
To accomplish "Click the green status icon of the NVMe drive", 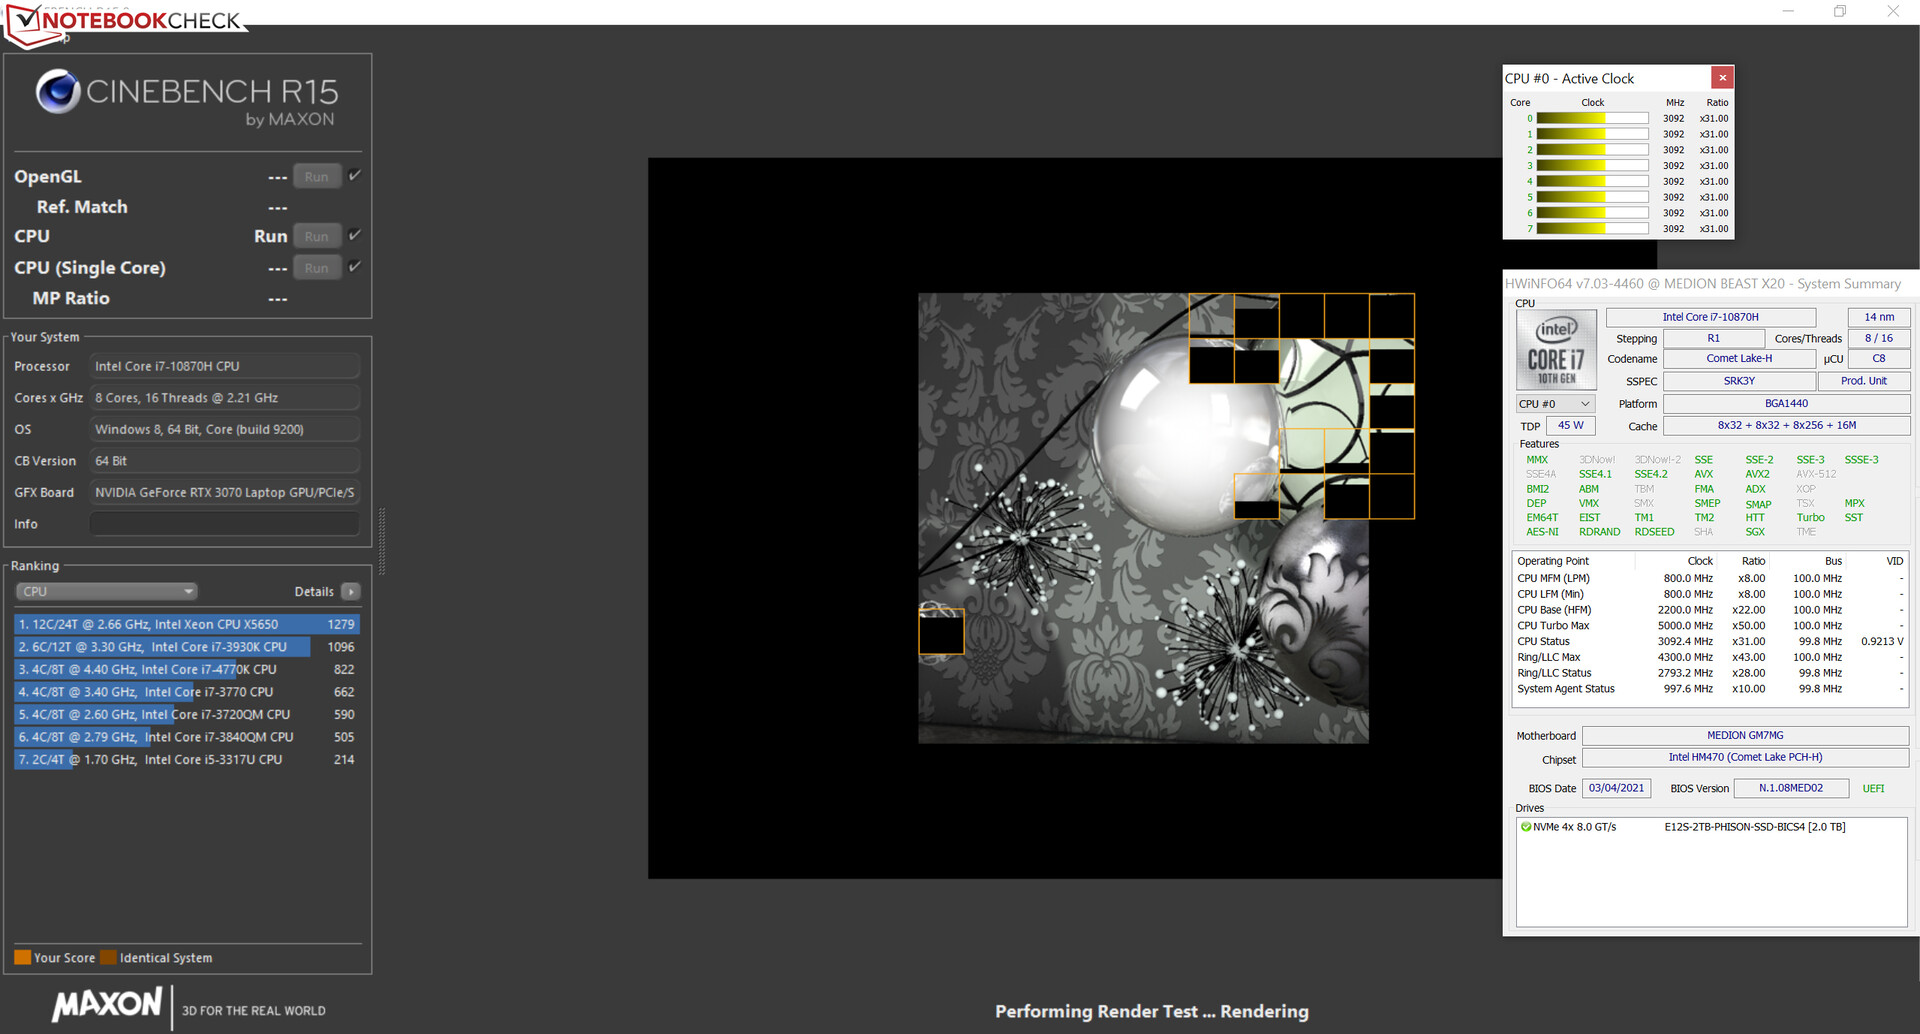I will pyautogui.click(x=1526, y=827).
